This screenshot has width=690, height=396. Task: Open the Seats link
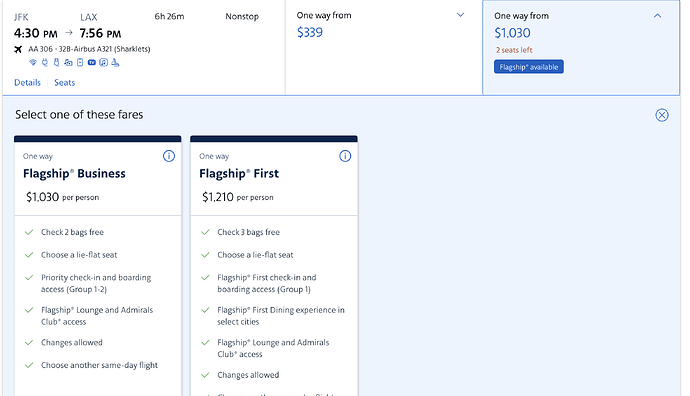[65, 83]
